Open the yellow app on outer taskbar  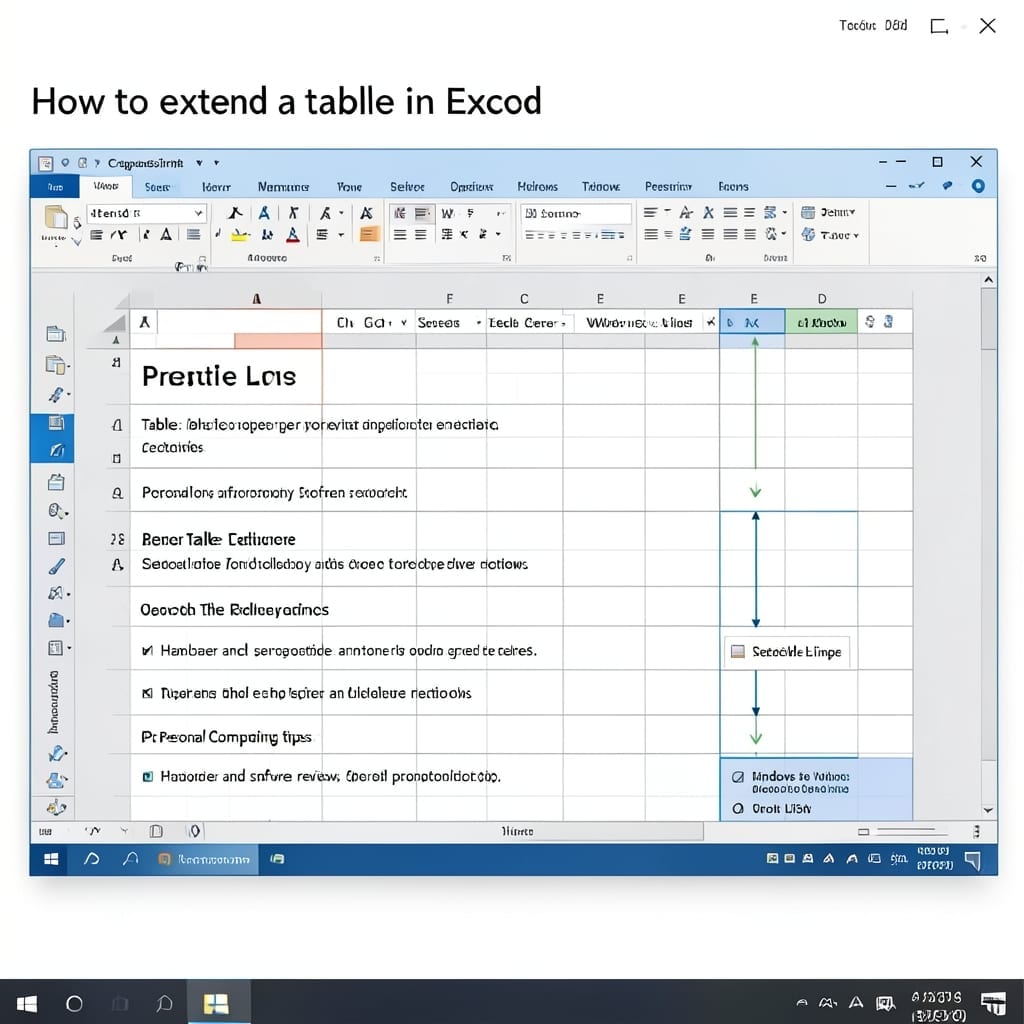(x=216, y=1003)
